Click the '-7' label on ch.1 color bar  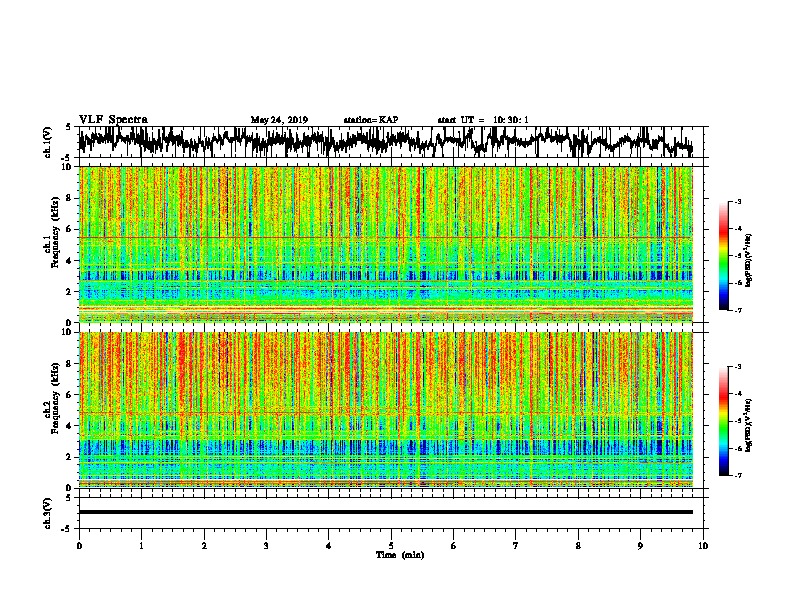(738, 310)
